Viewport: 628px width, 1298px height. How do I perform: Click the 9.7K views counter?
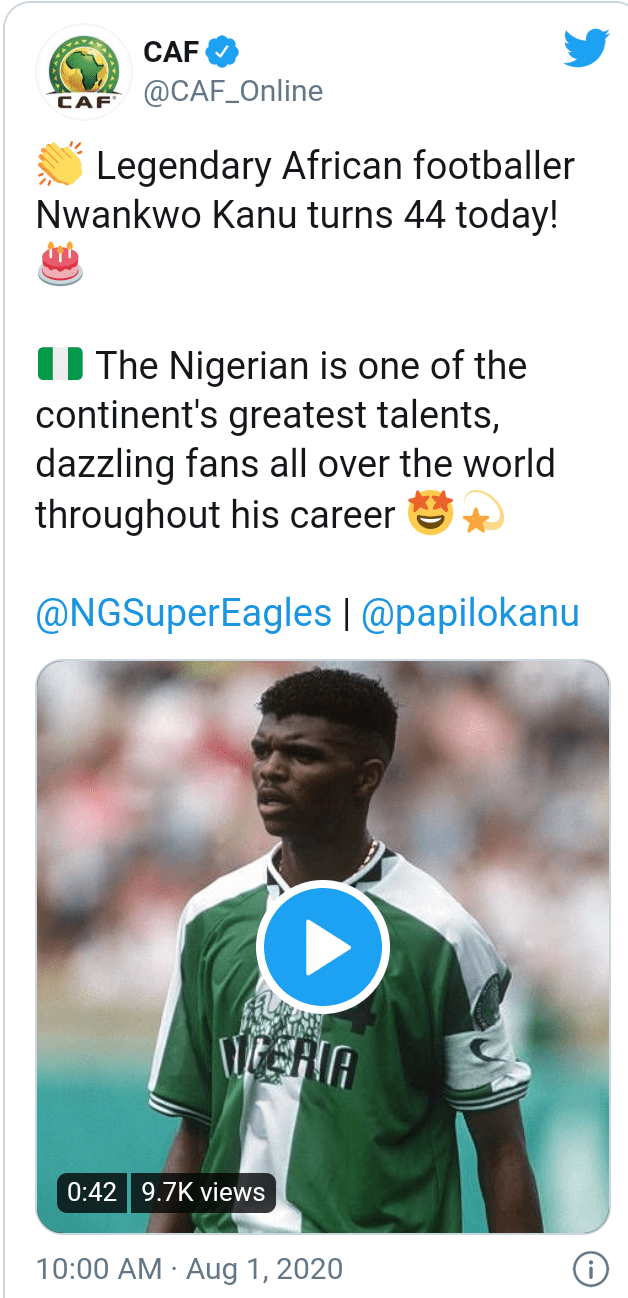(203, 1191)
